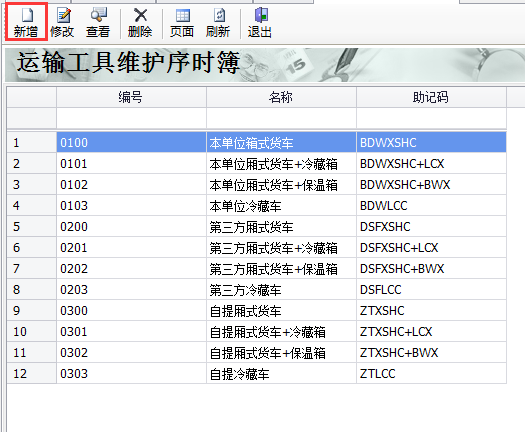The height and width of the screenshot is (432, 525).
Task: Refresh list with the 刷新 icon
Action: (x=218, y=22)
